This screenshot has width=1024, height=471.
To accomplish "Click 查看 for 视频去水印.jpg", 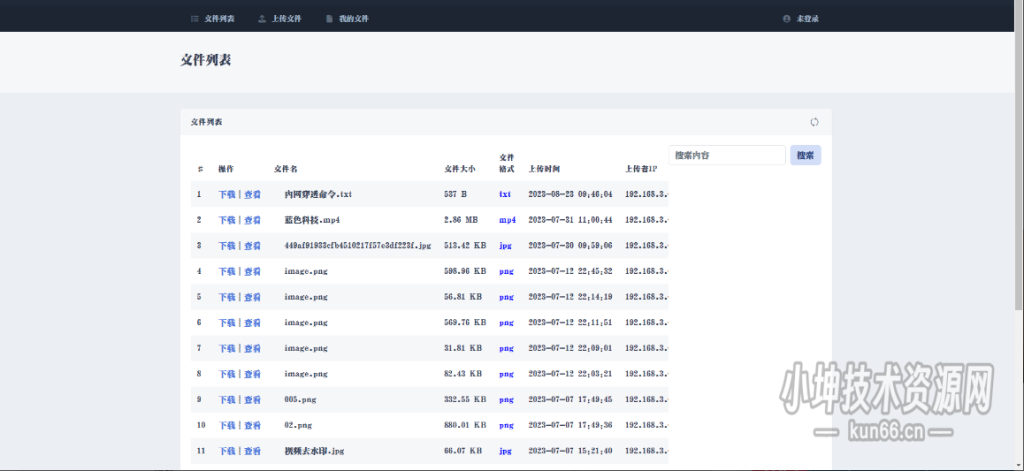I will click(253, 451).
